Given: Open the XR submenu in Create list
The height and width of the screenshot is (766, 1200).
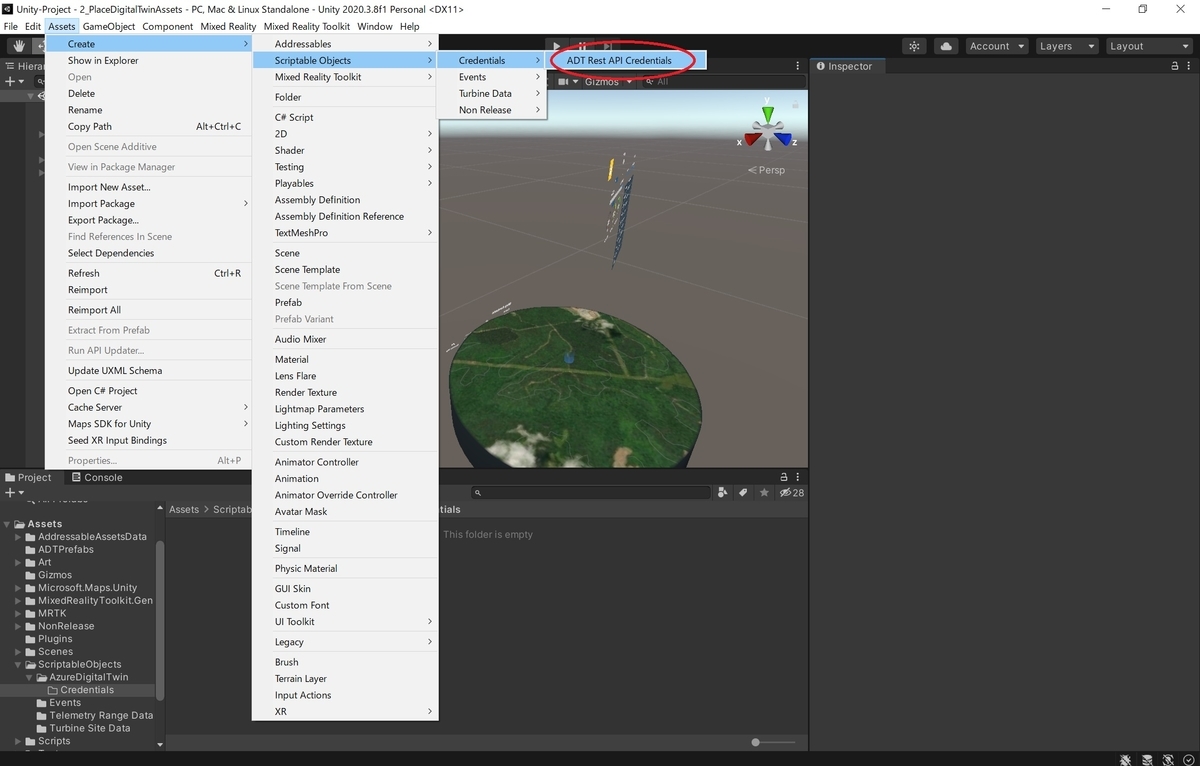Looking at the screenshot, I should coord(345,711).
